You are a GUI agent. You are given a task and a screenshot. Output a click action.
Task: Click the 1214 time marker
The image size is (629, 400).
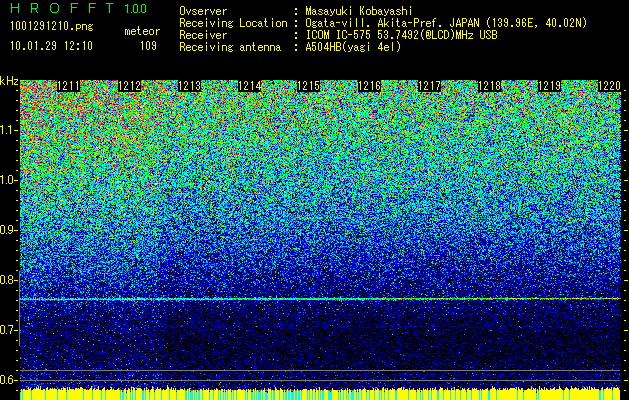(x=250, y=86)
